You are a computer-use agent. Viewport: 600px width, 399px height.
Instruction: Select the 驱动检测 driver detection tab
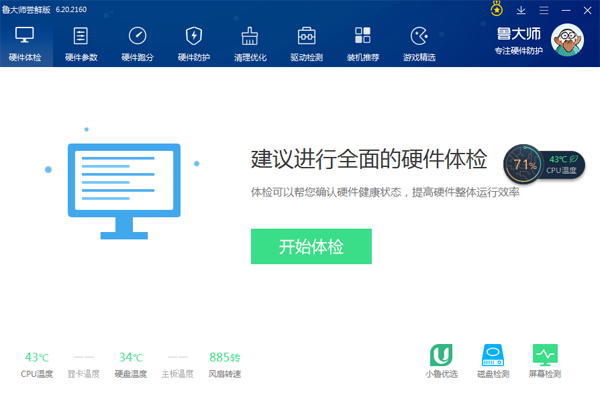(307, 44)
